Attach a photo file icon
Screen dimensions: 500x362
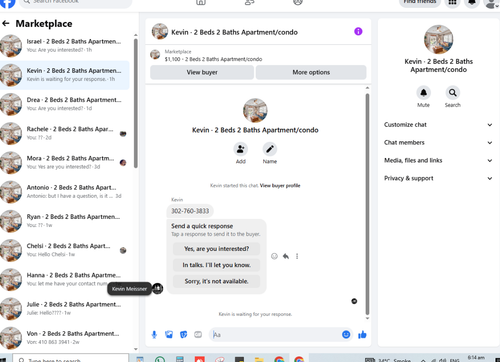pyautogui.click(x=169, y=334)
